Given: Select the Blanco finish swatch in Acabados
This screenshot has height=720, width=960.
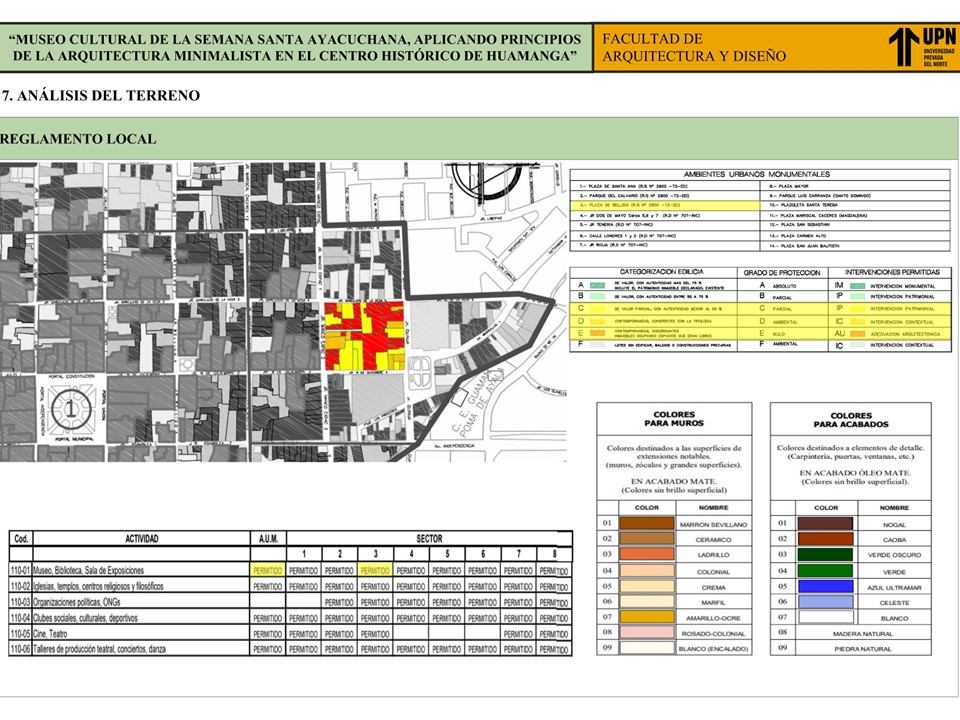Looking at the screenshot, I should pos(825,617).
